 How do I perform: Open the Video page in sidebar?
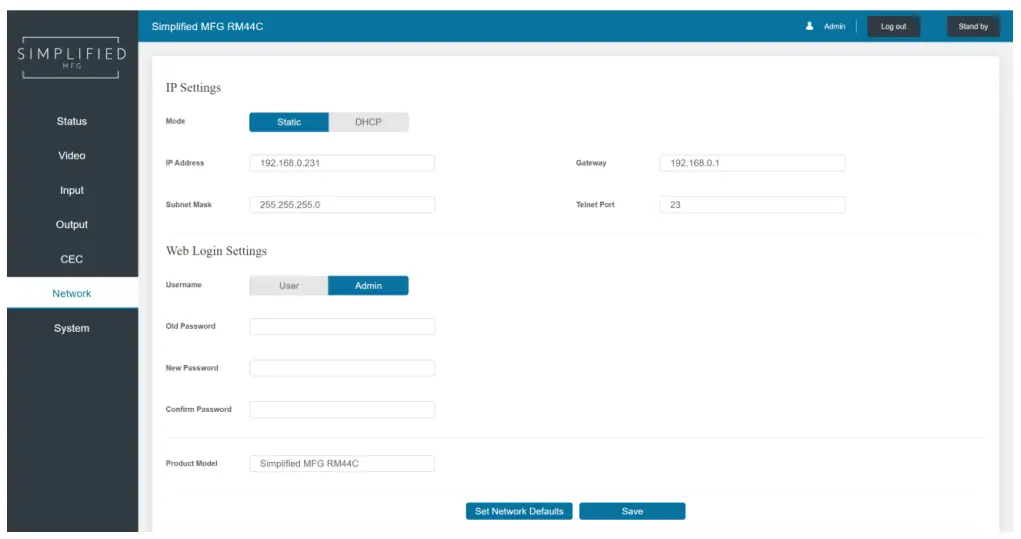click(x=72, y=156)
